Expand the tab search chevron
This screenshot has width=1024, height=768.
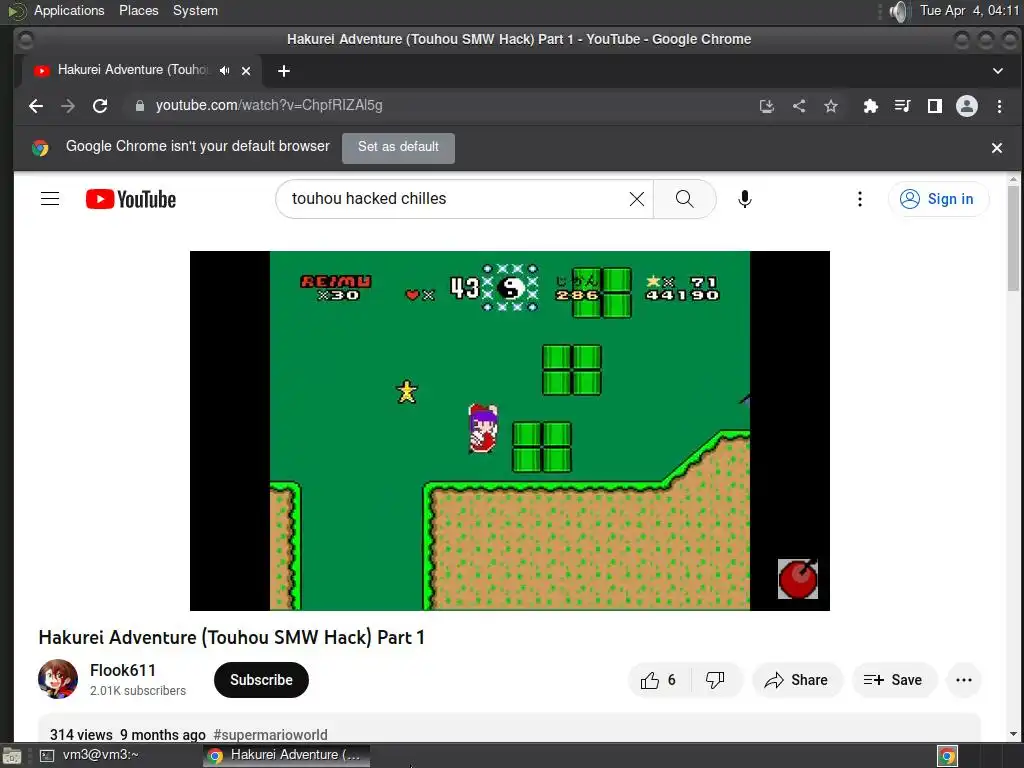[997, 71]
